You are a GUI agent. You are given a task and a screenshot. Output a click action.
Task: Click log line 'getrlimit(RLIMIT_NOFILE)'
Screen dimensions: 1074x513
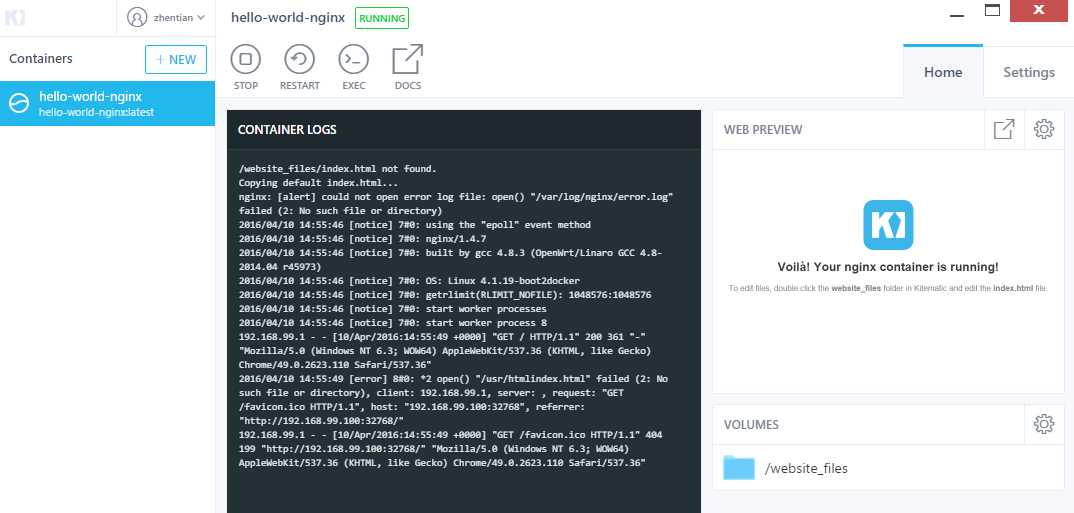445,295
